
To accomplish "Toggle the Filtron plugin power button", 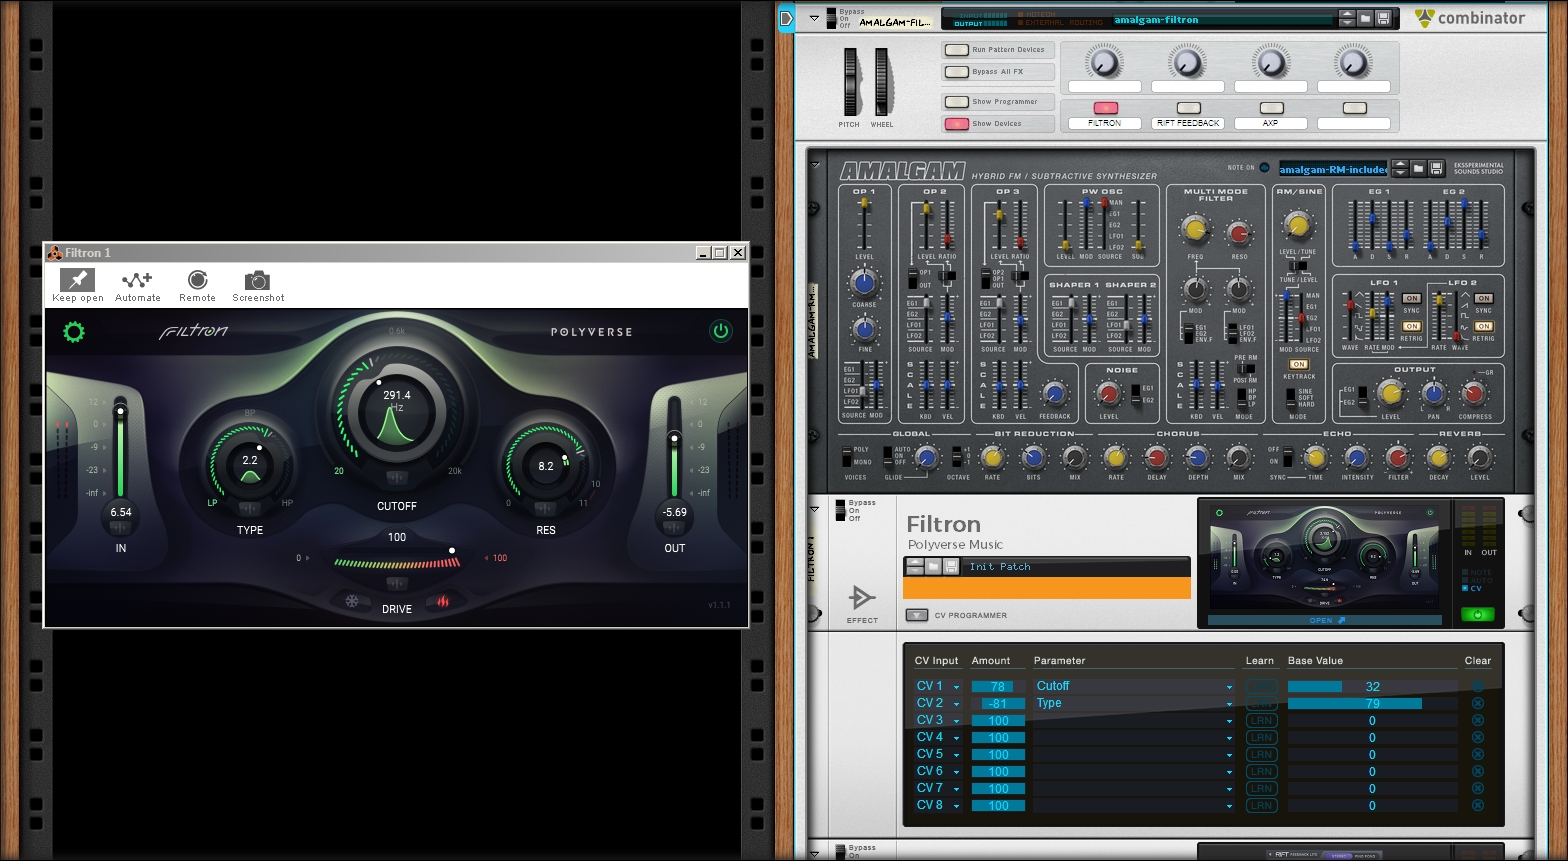I will tap(720, 331).
